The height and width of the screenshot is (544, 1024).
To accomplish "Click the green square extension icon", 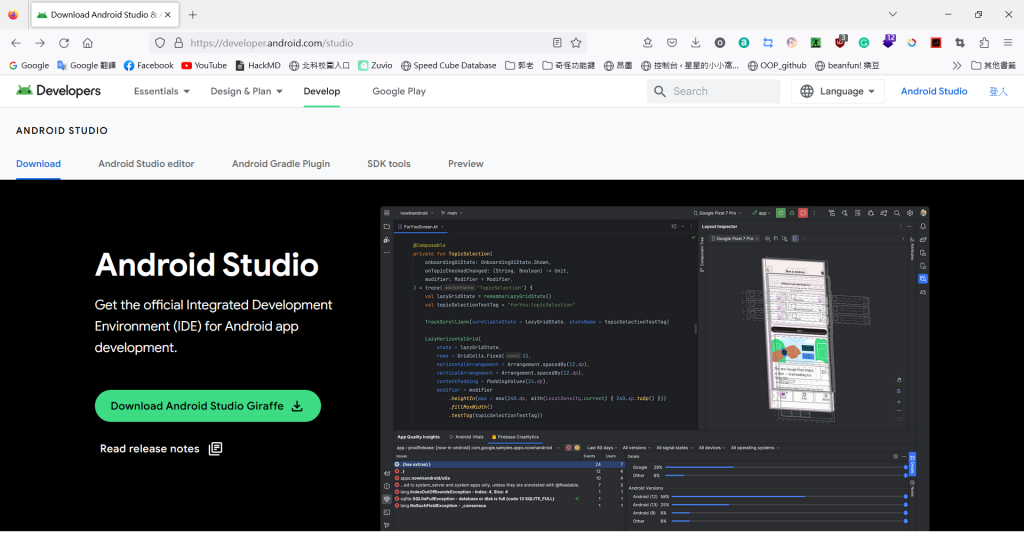I will coord(816,42).
